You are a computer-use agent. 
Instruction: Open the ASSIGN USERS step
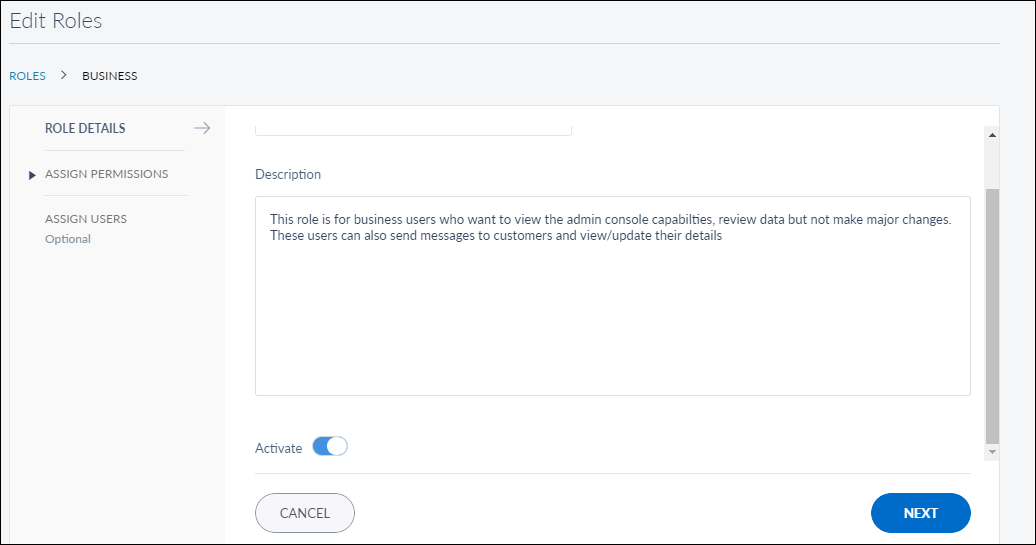(86, 218)
